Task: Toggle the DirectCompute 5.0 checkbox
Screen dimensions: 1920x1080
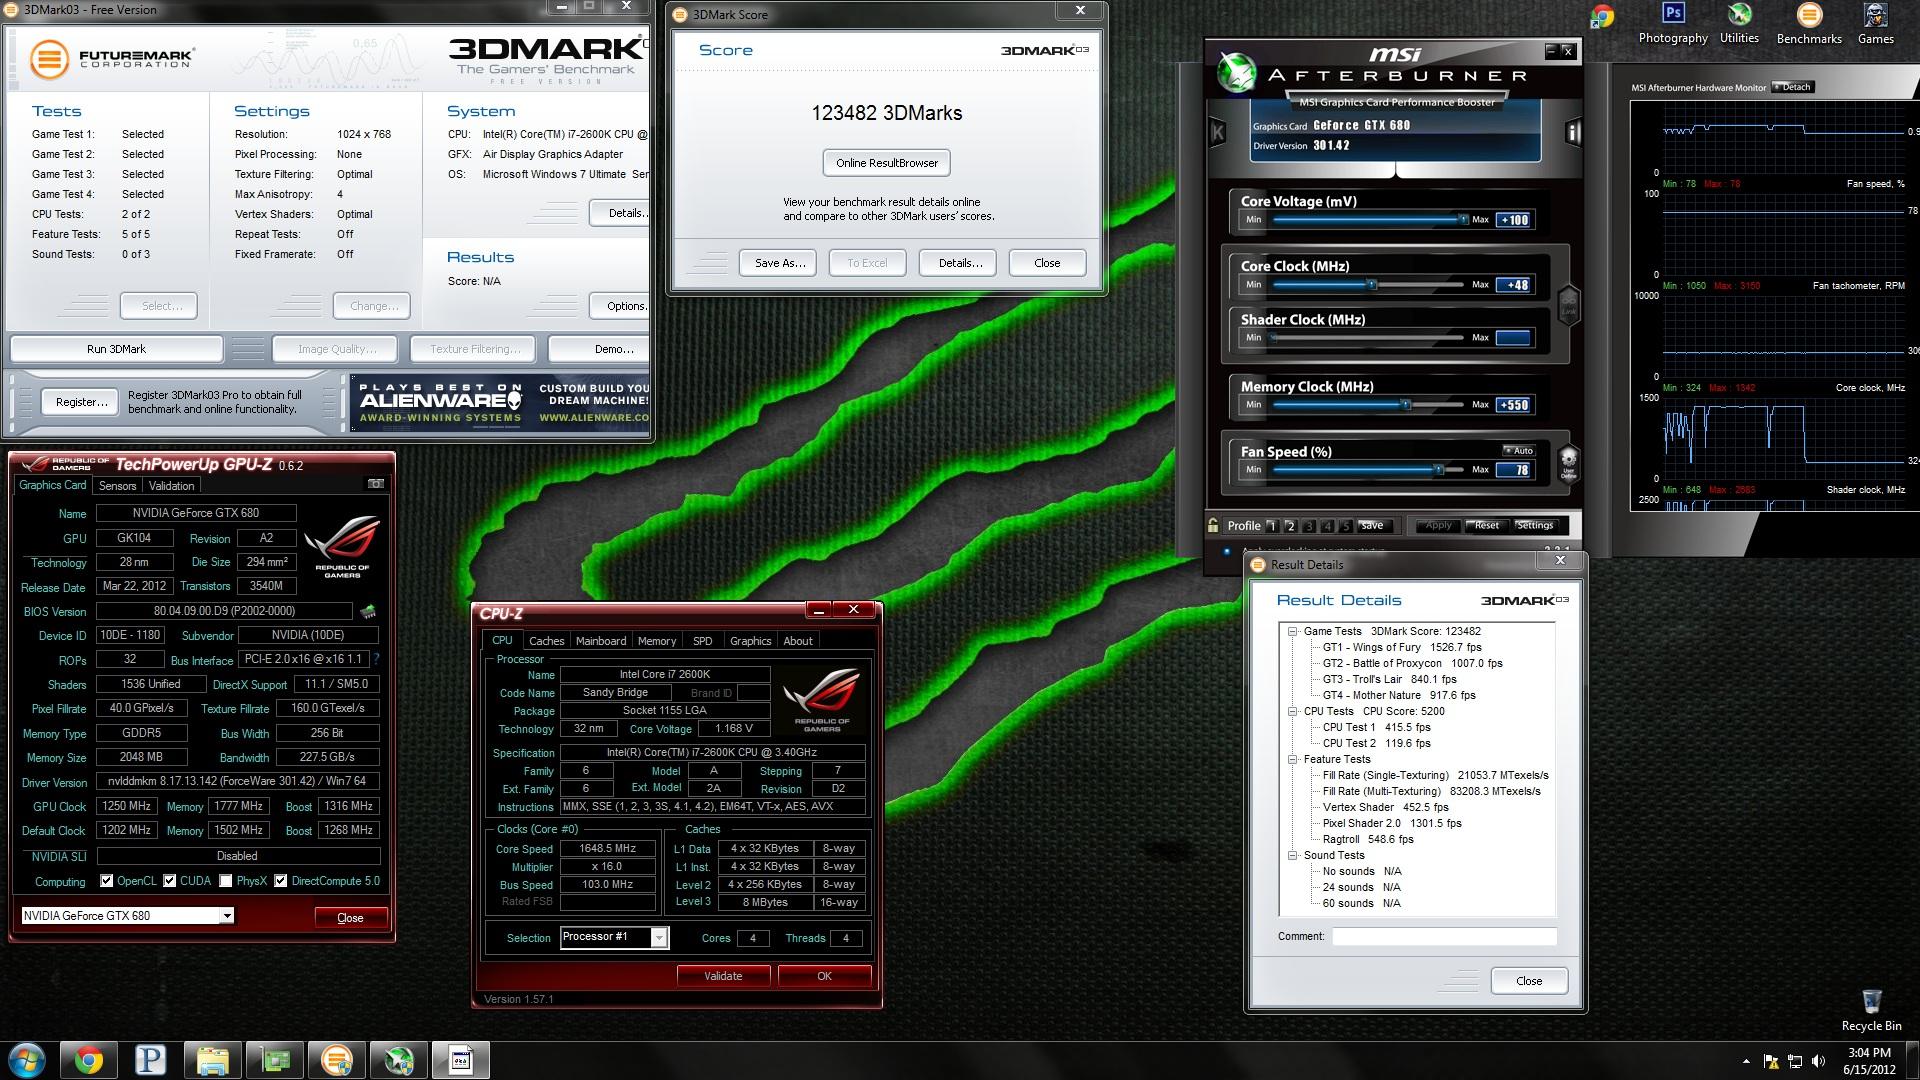Action: tap(281, 881)
